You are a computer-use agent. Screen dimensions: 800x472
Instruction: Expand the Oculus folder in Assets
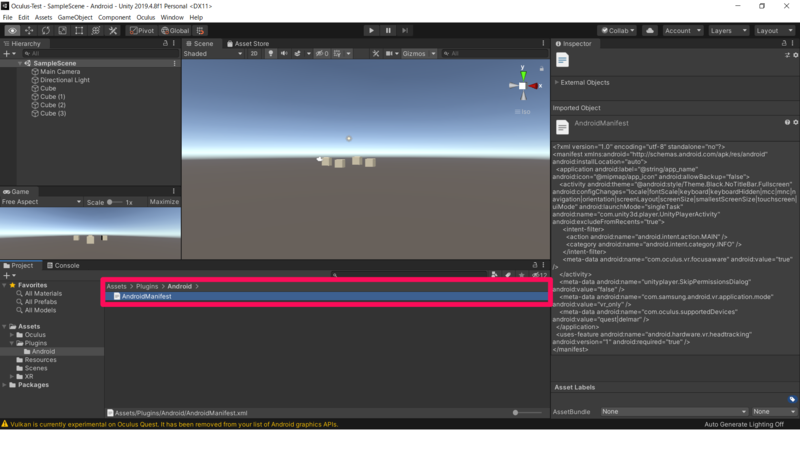[x=12, y=335]
